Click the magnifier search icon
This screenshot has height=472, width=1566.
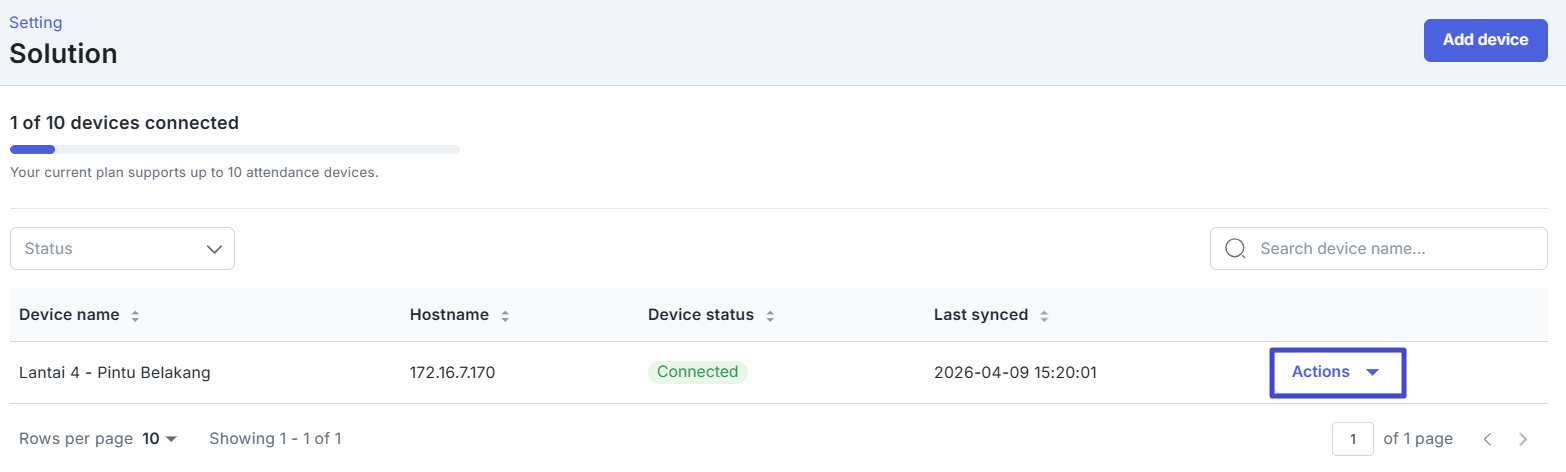pos(1235,249)
